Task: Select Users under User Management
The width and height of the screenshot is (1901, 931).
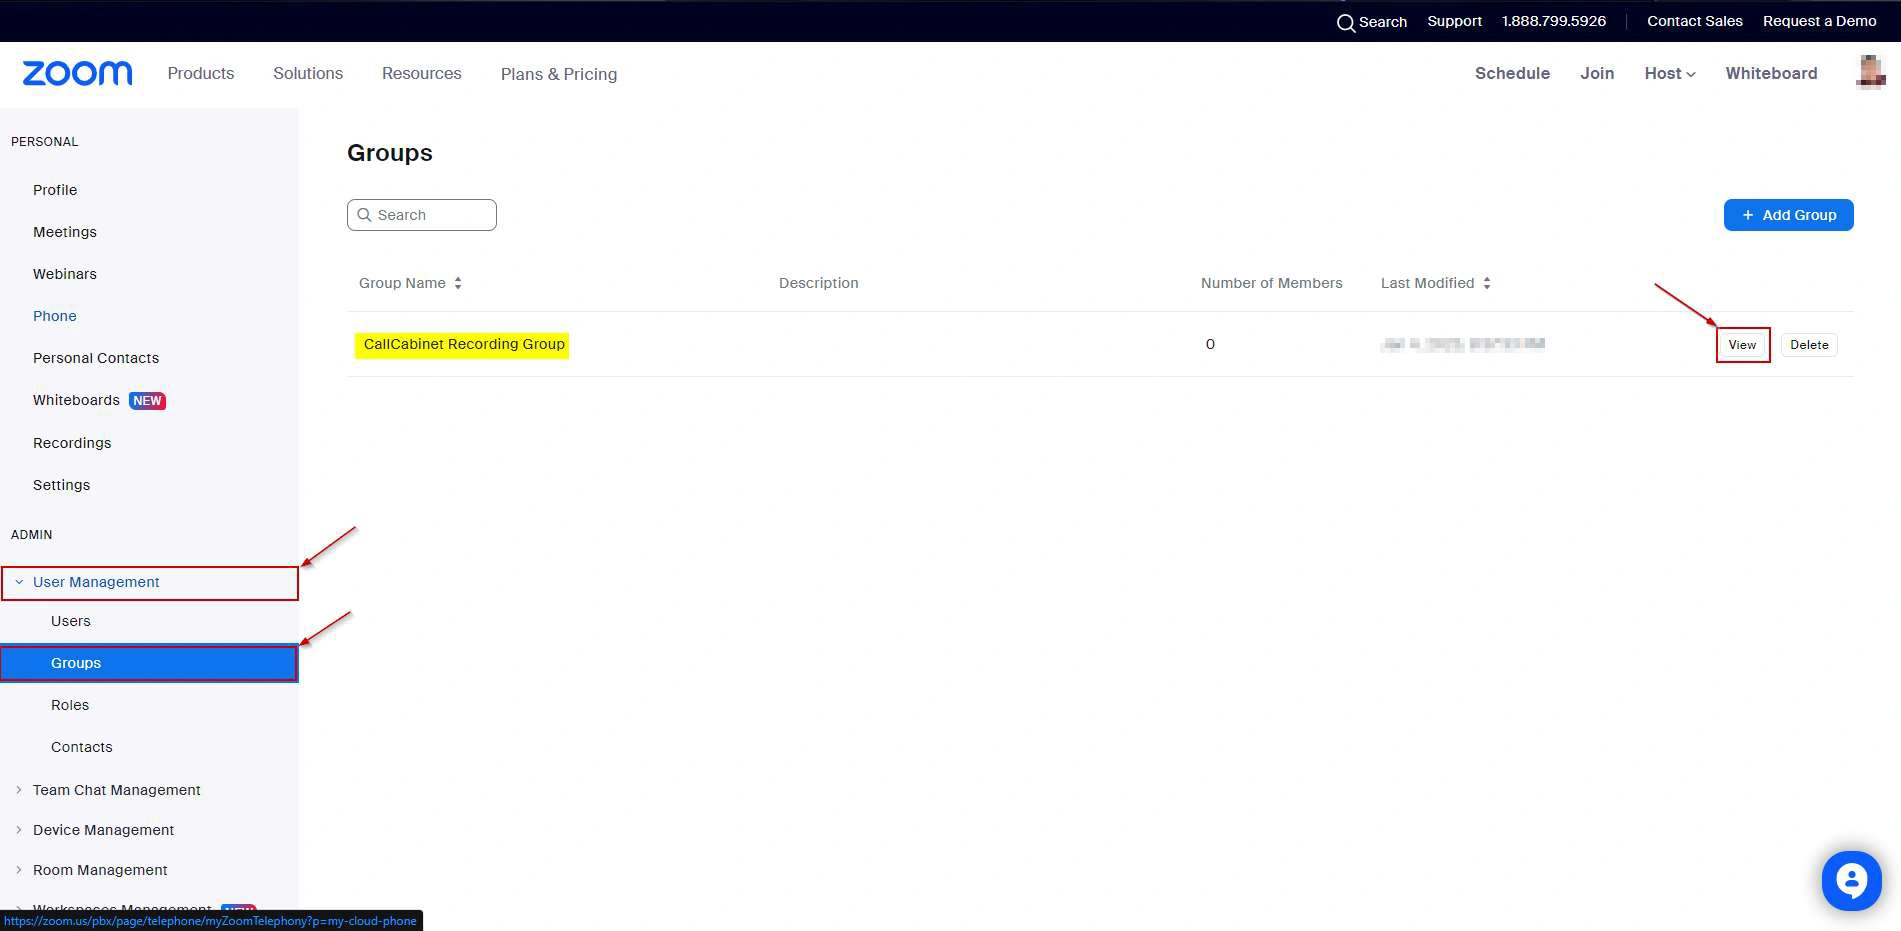Action: click(71, 621)
